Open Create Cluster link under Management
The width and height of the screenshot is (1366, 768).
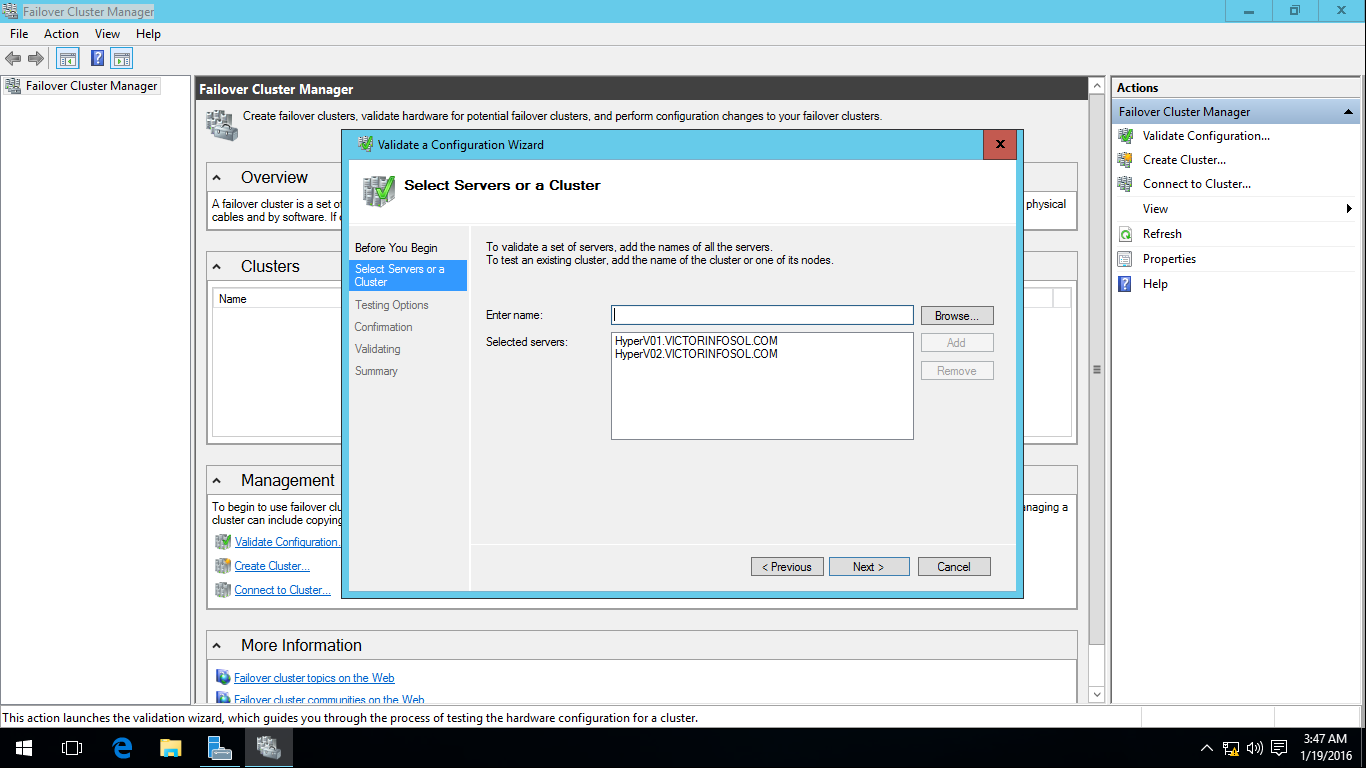tap(272, 566)
